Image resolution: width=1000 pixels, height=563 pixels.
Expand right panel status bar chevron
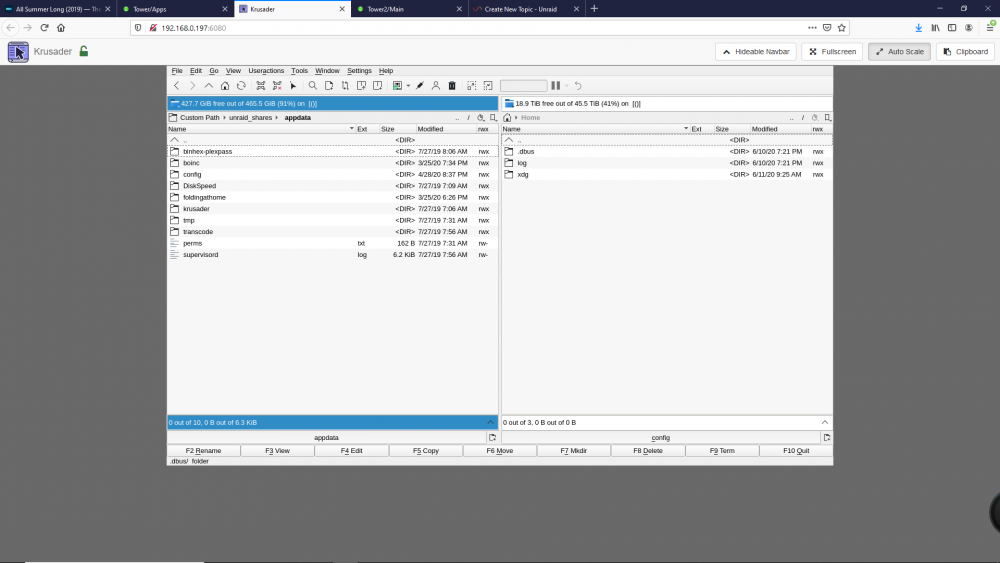[825, 422]
